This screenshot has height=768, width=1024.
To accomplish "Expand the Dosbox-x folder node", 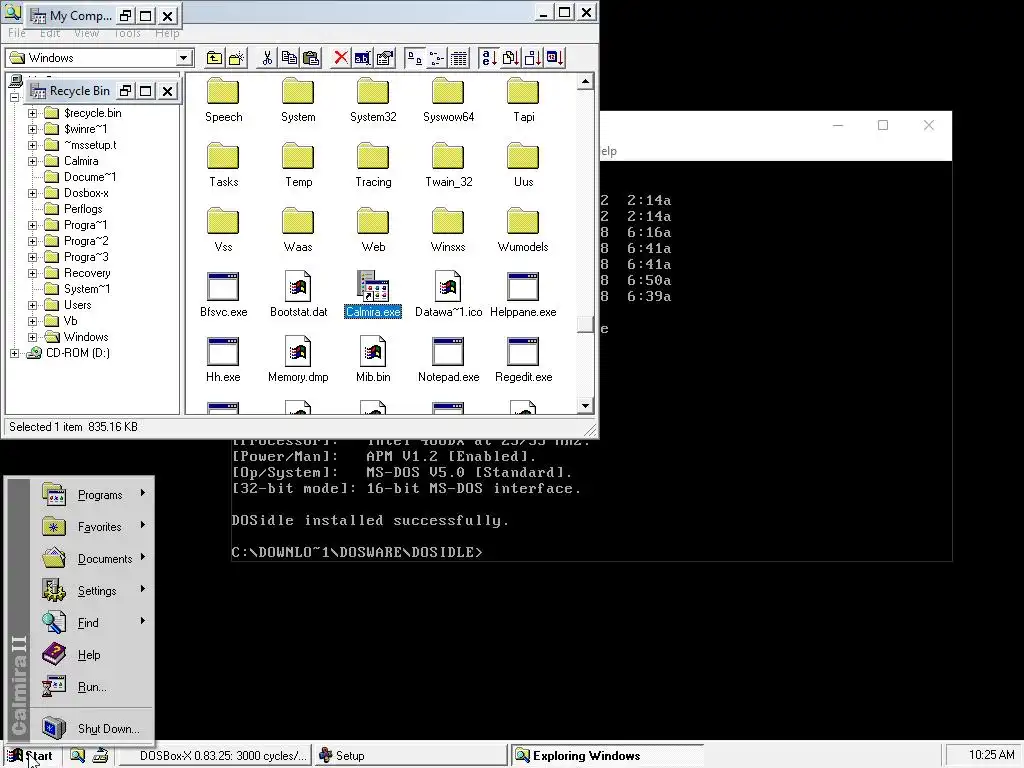I will 32,193.
